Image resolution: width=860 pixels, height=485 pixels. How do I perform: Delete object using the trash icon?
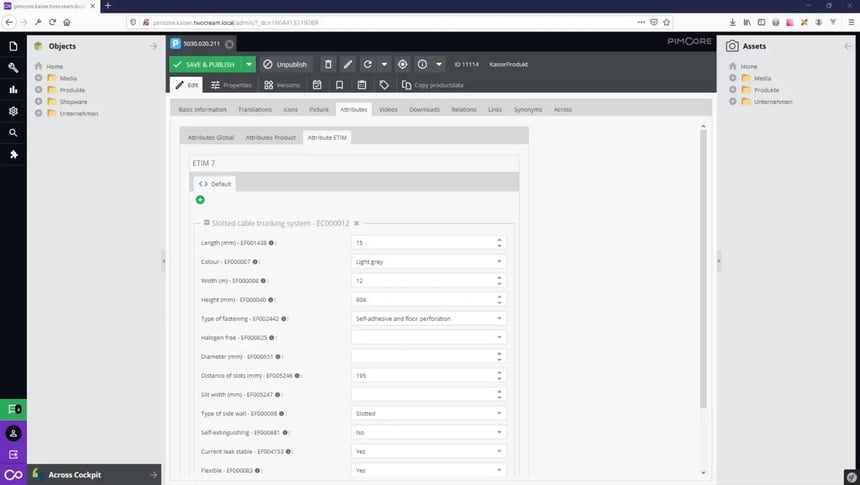click(328, 64)
